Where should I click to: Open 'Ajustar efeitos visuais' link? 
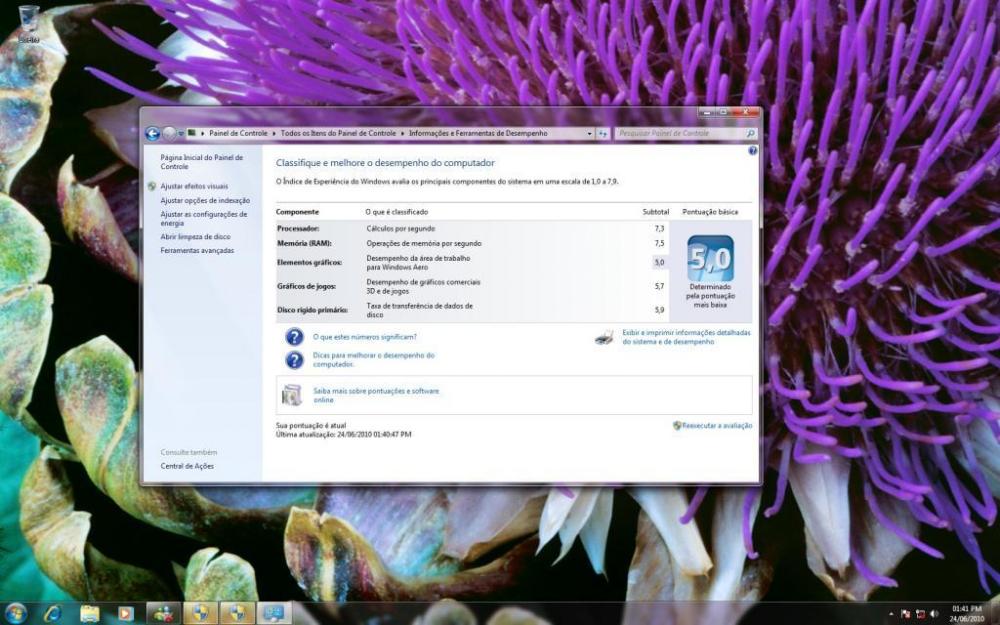point(194,186)
